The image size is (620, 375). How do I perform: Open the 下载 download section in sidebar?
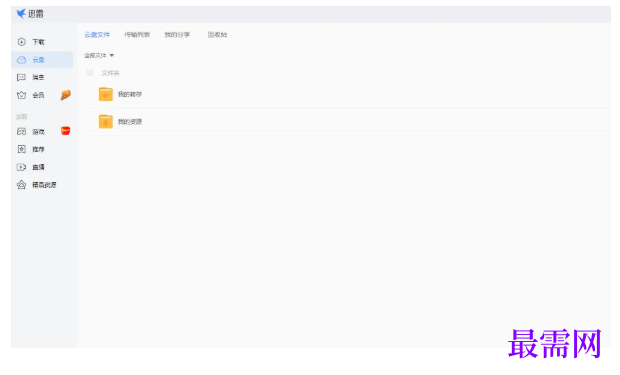coord(32,42)
